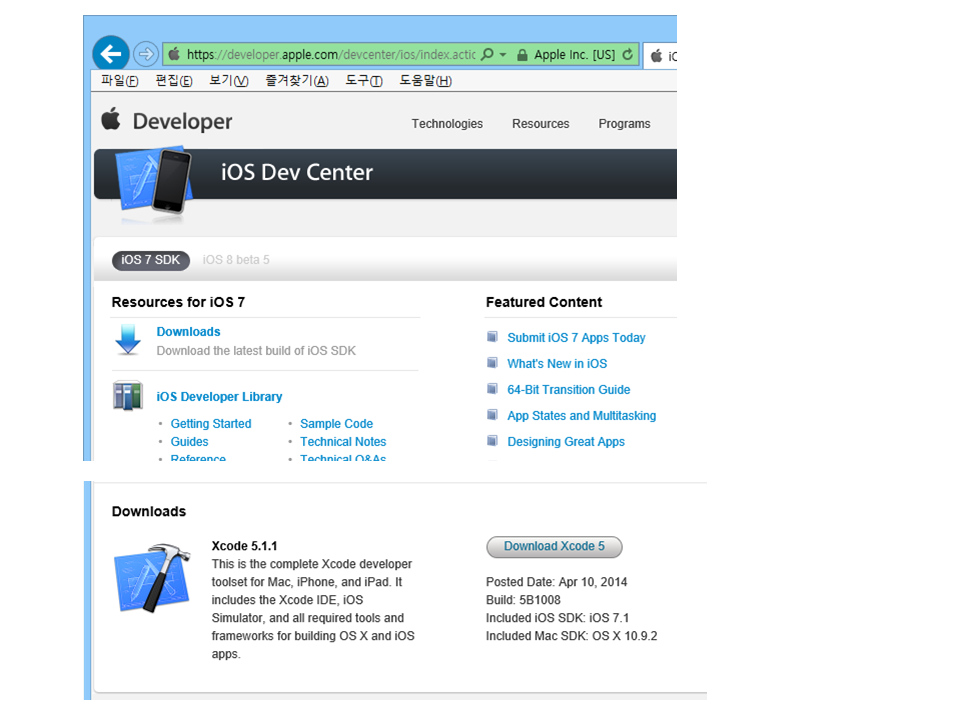Click the Sample Code link
The width and height of the screenshot is (960, 720).
[x=336, y=424]
